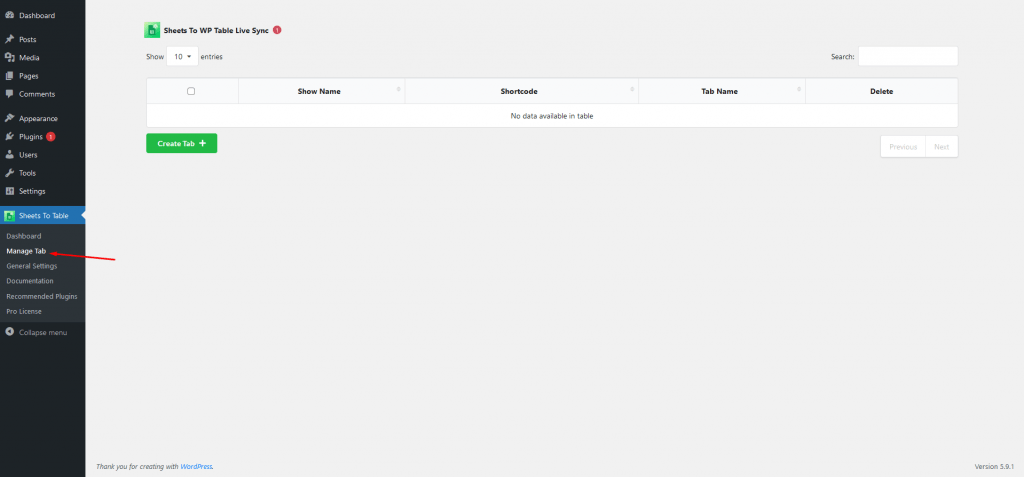Click the red notification badge beside plugin title
Screen dimensions: 1024x477
coord(277,30)
